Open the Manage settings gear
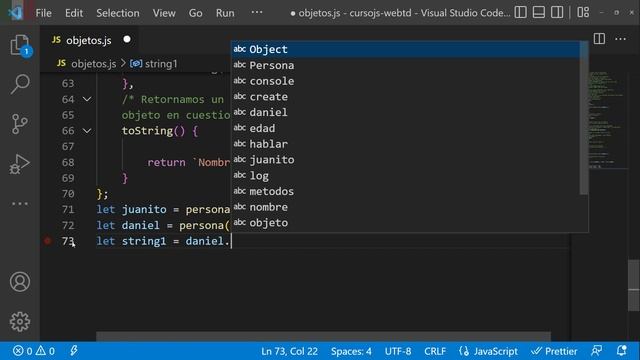Screen dimensions: 640x360 [x=20, y=322]
